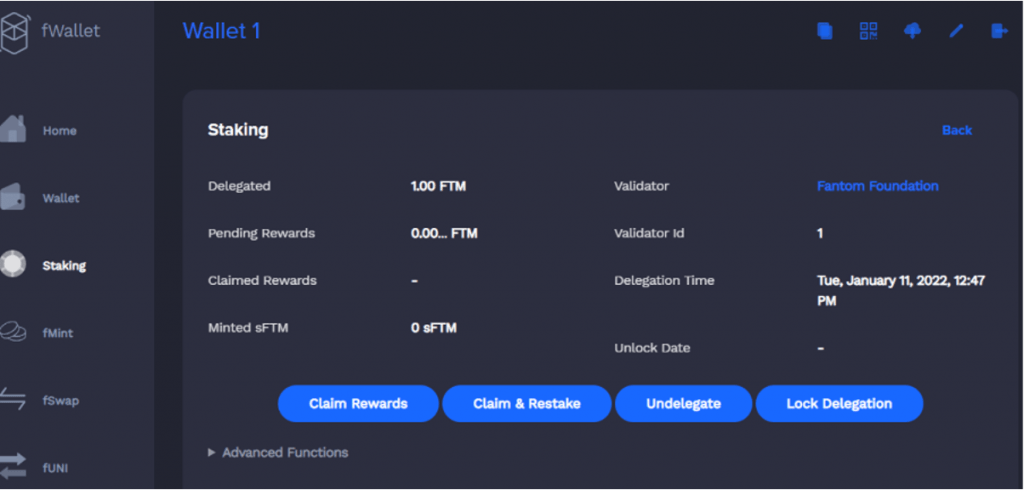This screenshot has height=490, width=1024.
Task: Click the Back link
Action: point(956,130)
